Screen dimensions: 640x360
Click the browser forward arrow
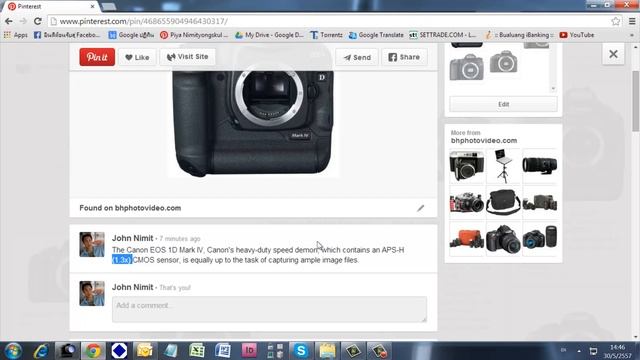tap(23, 21)
